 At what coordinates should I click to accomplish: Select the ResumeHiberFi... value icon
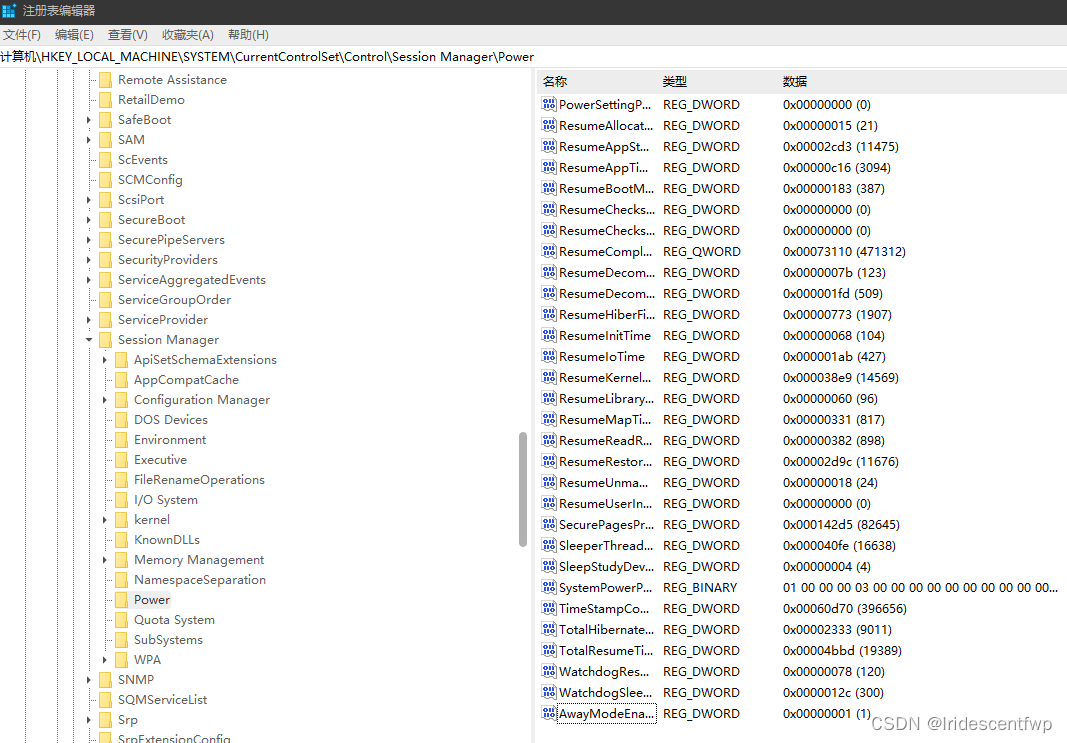pos(549,314)
